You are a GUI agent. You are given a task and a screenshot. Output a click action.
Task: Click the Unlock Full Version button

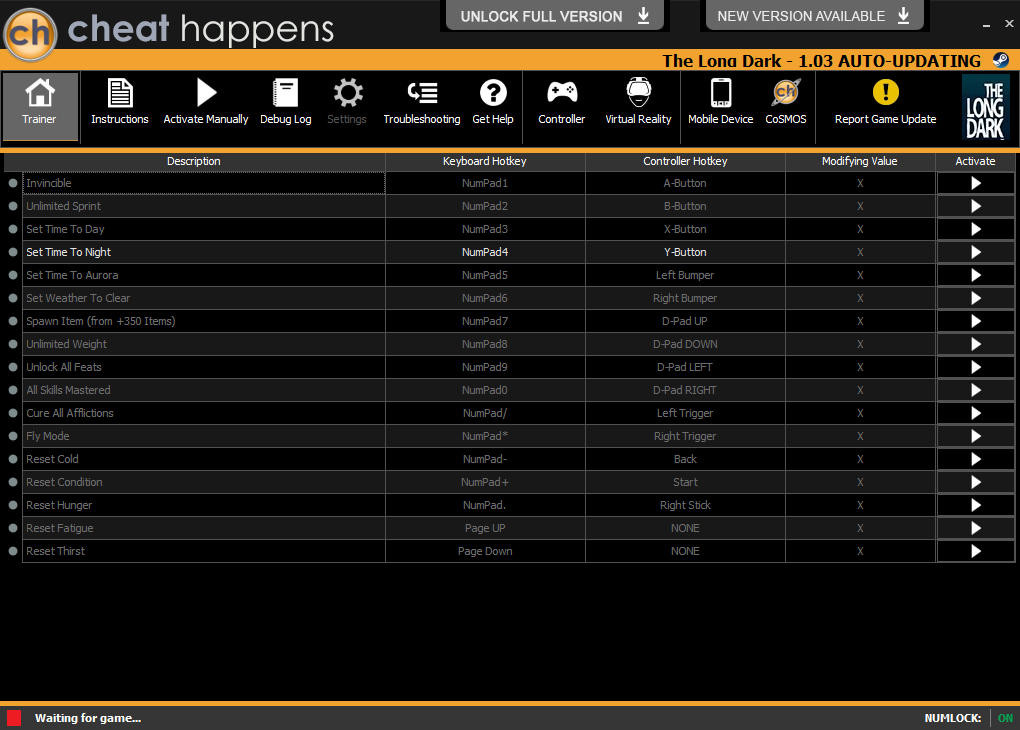(x=554, y=16)
